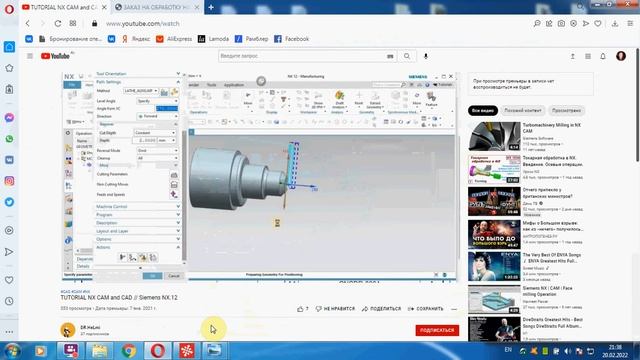Open Facebook bookmark
Viewport: 640px width, 360px height.
tap(291, 39)
